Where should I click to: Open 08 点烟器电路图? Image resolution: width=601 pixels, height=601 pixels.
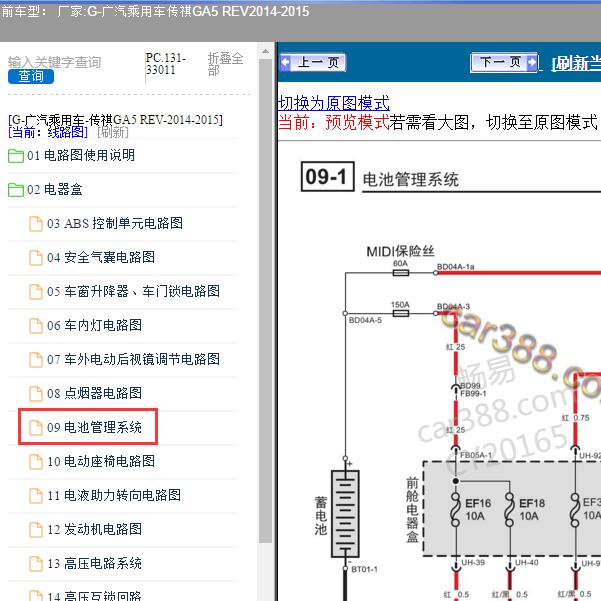tap(94, 393)
